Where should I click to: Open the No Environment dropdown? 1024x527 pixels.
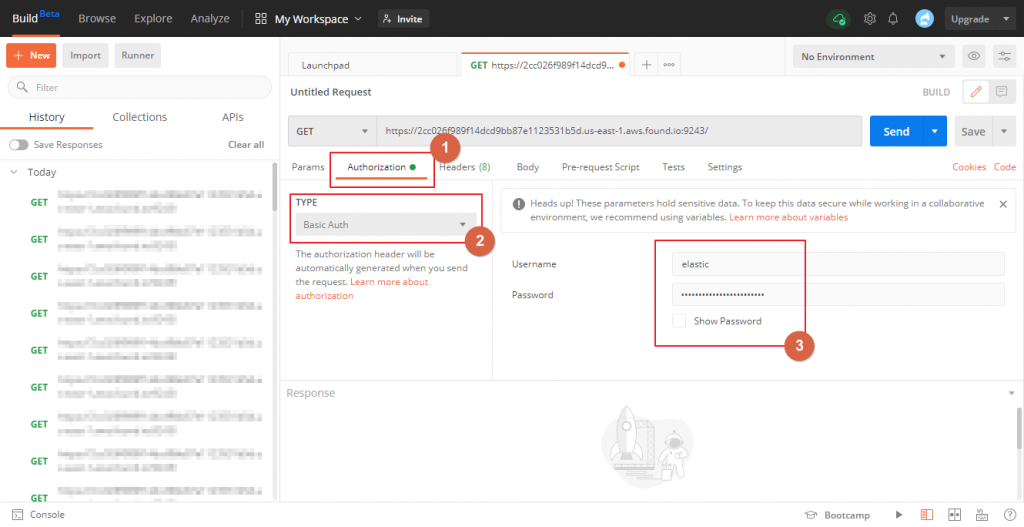point(873,57)
